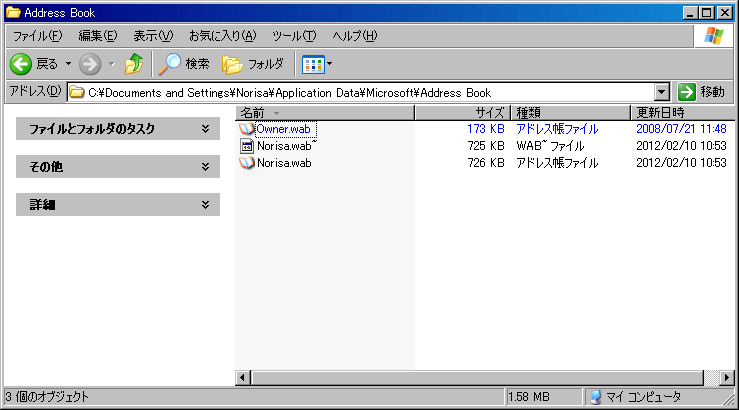
Task: Click the 2008/07/21 11:48 date cell
Action: [682, 129]
